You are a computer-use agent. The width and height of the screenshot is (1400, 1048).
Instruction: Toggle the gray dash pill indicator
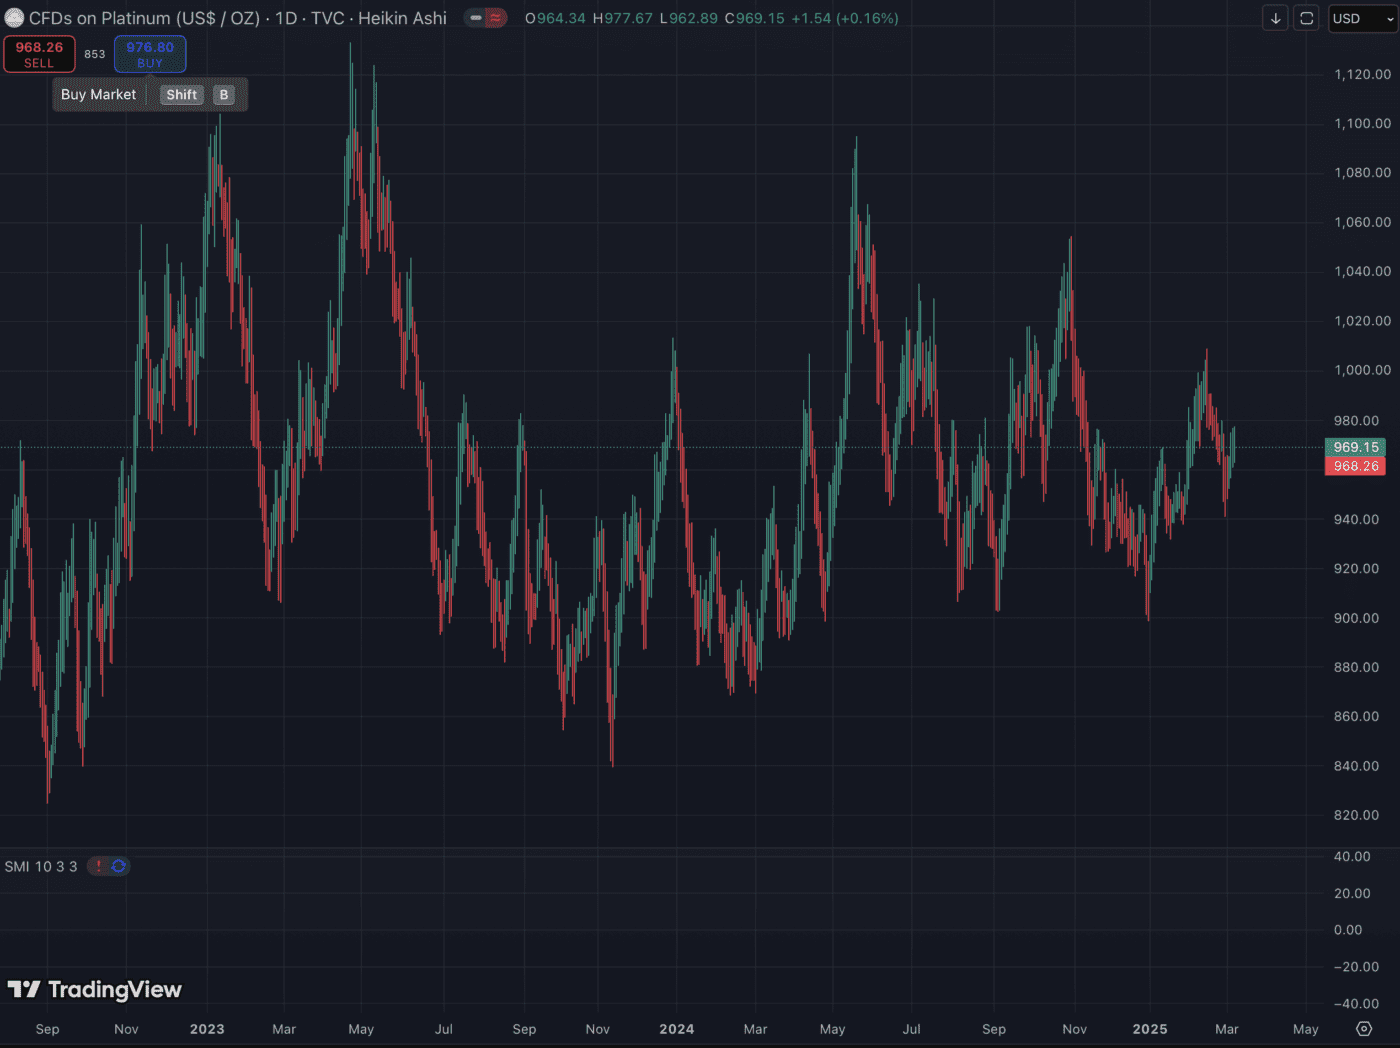click(x=475, y=18)
